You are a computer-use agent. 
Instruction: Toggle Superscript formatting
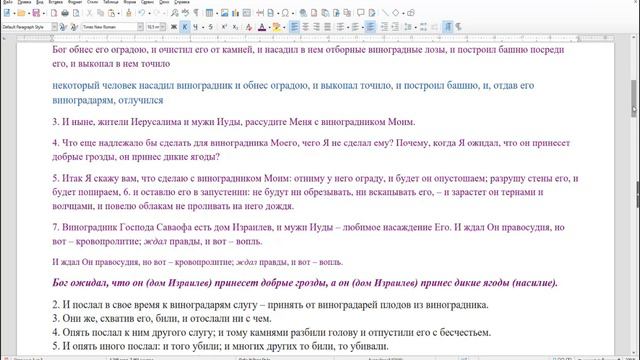click(224, 27)
